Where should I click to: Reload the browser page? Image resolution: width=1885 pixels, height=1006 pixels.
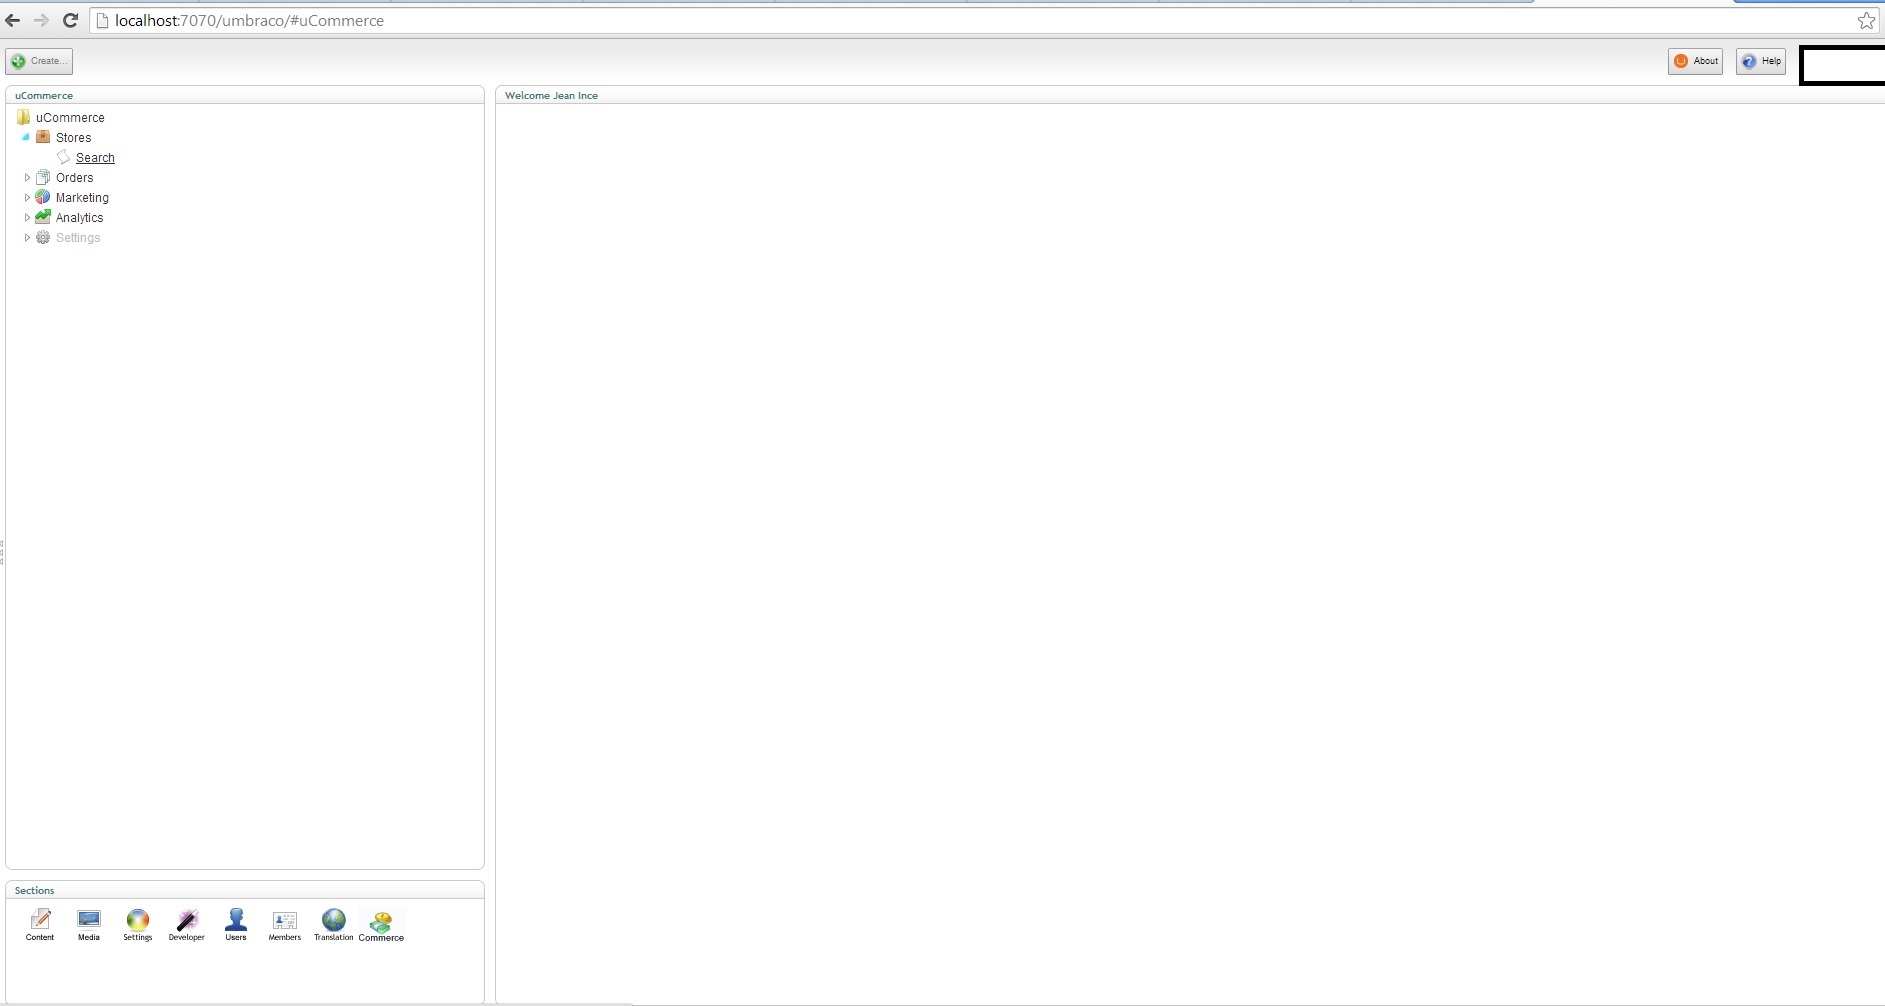[x=70, y=20]
